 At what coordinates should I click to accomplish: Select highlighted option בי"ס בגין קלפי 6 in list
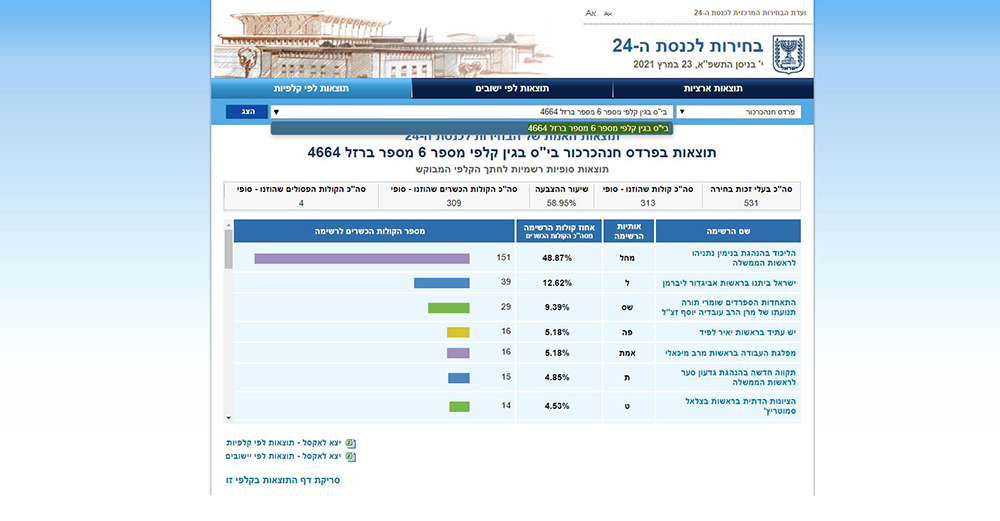coord(471,128)
